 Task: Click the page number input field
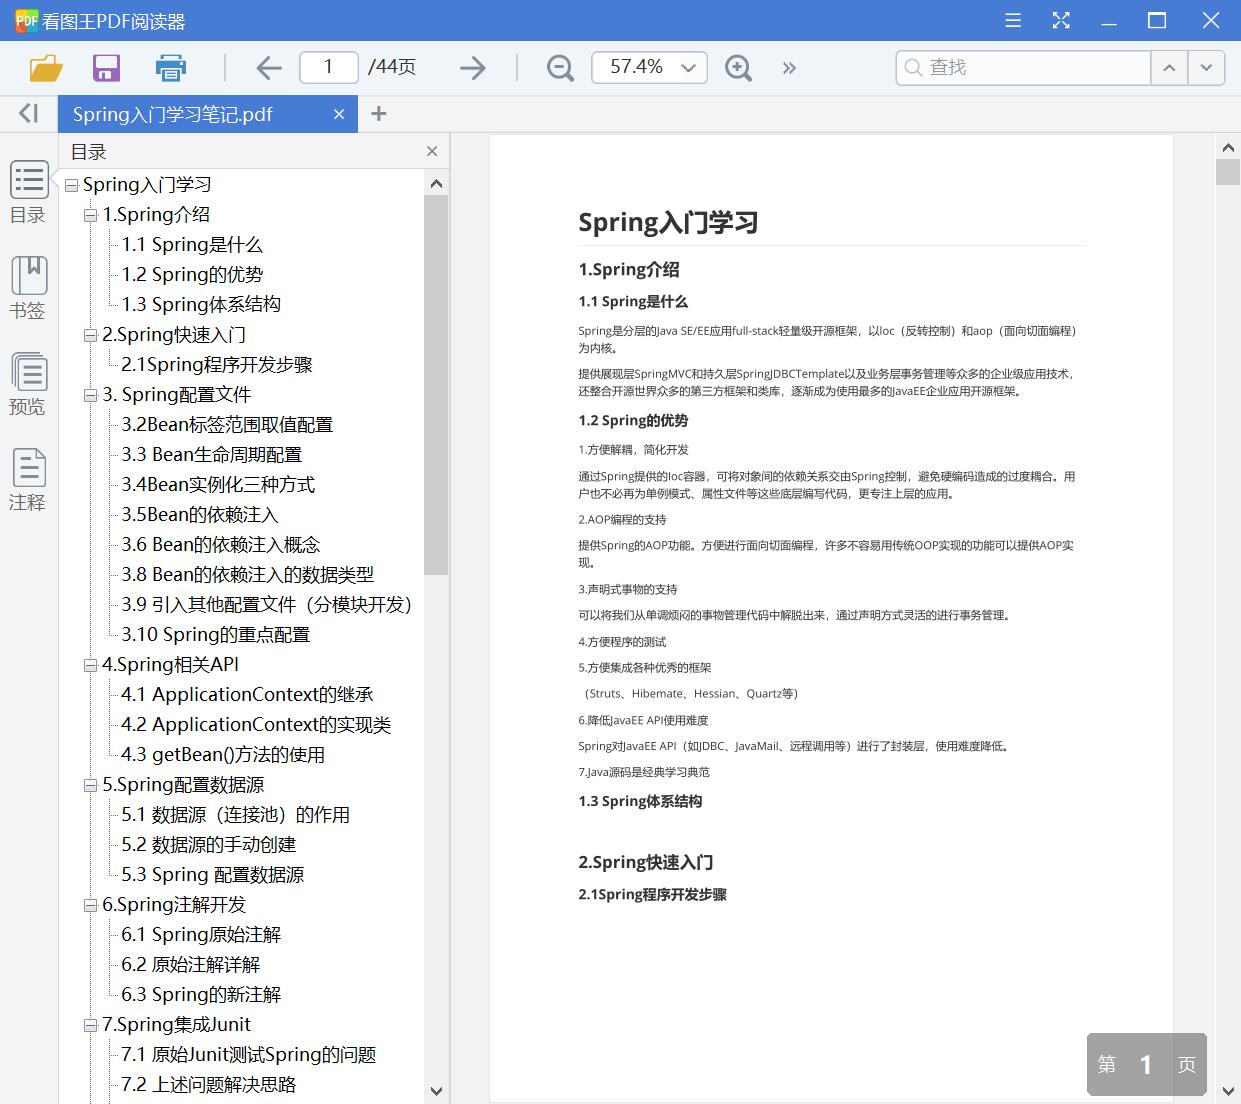(328, 67)
